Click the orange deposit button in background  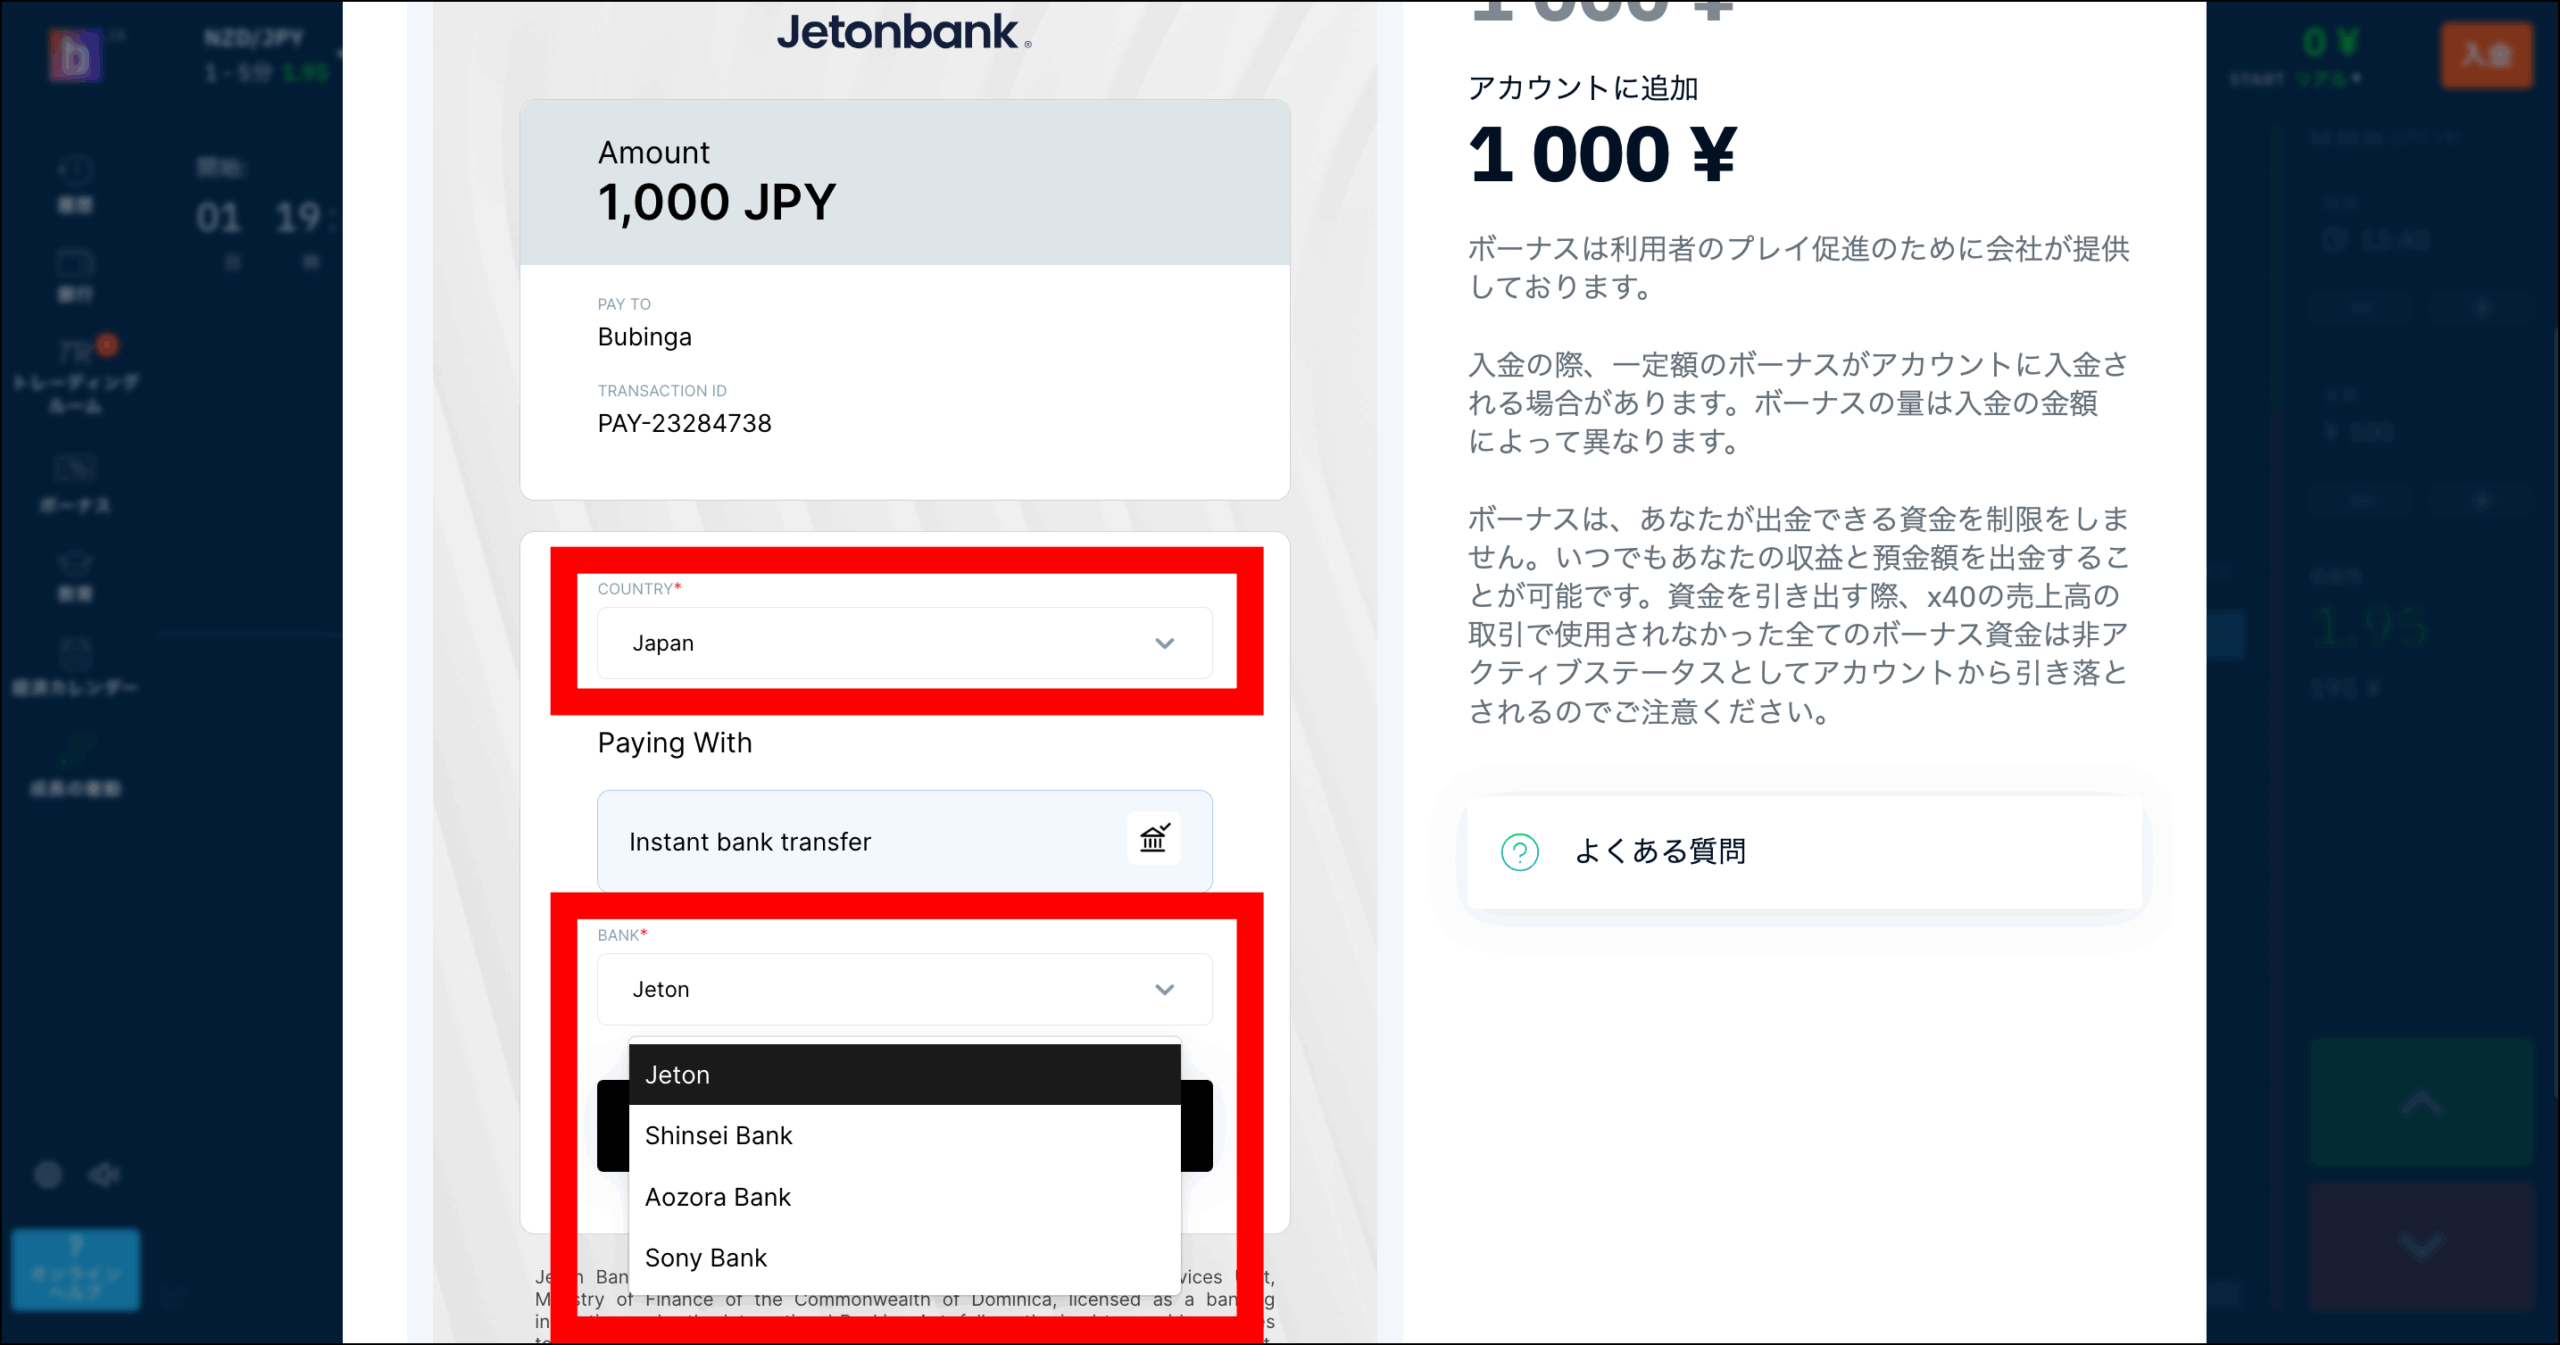(2486, 54)
